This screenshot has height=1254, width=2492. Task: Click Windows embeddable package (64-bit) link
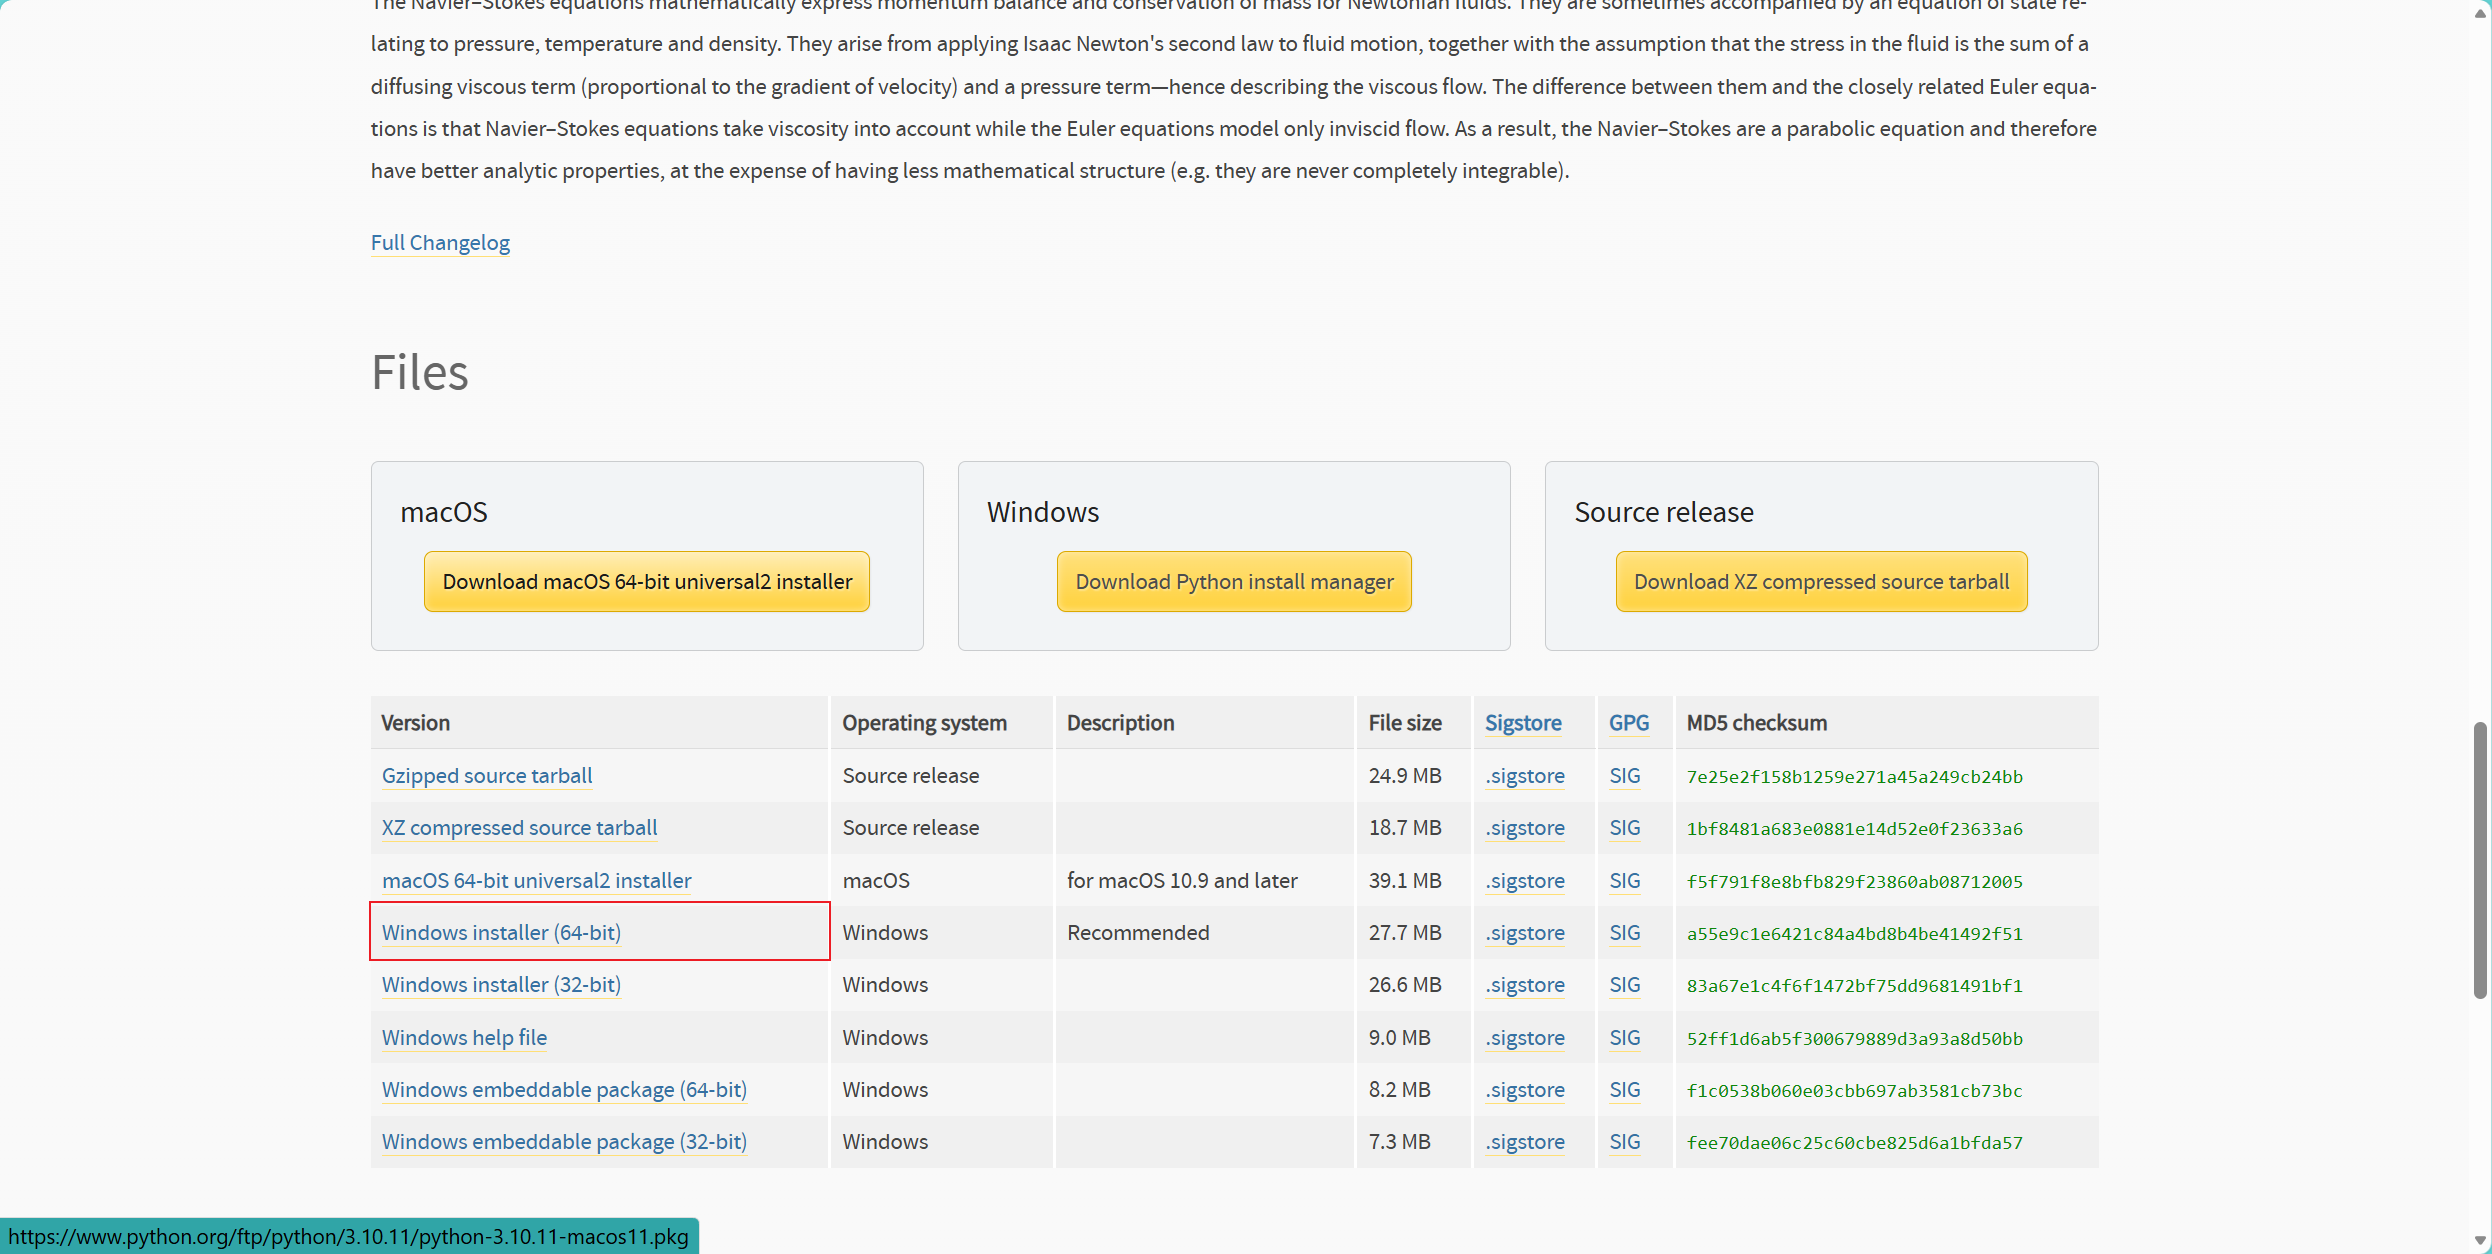[x=564, y=1090]
